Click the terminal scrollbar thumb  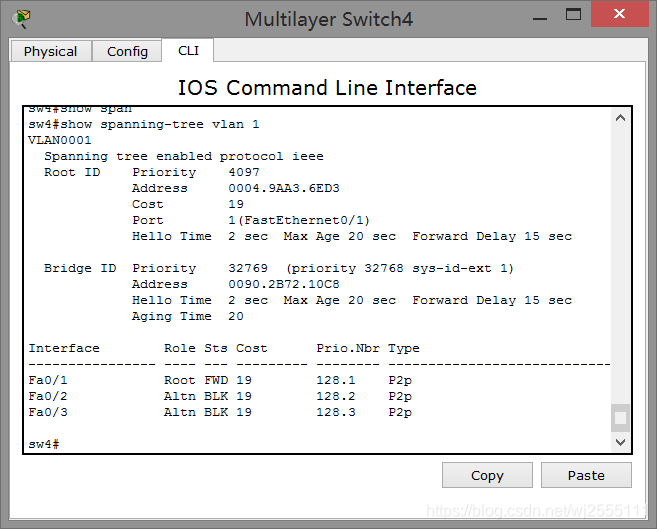pos(621,418)
